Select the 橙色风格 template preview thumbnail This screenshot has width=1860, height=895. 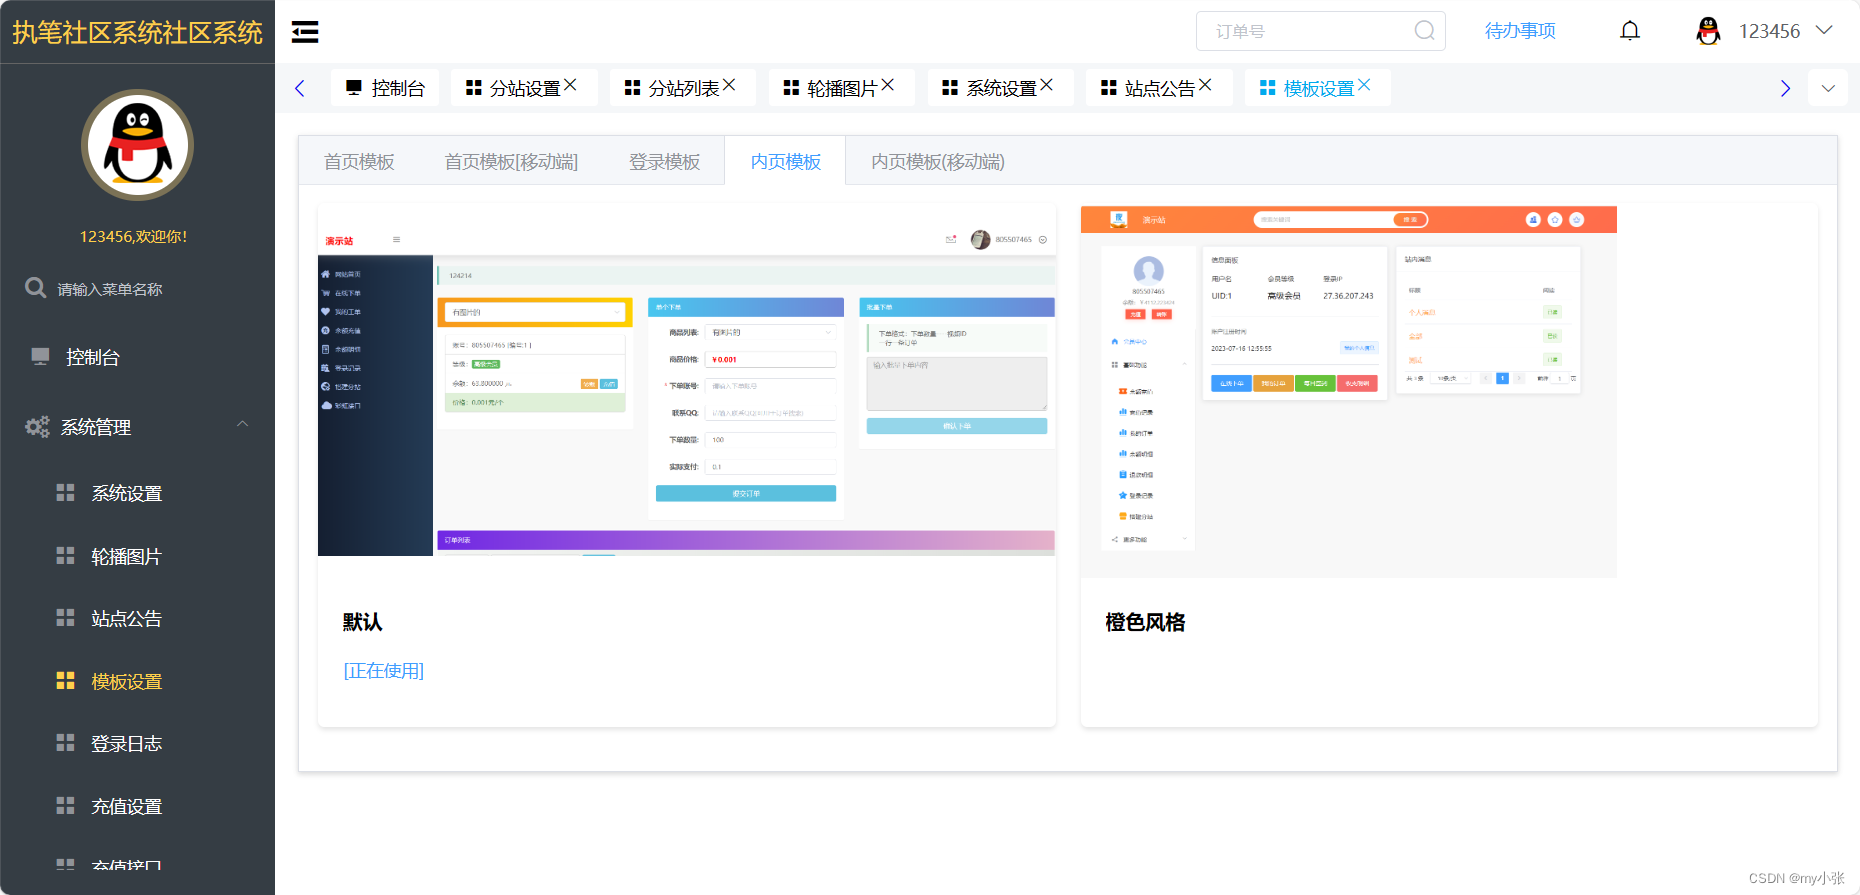[1349, 392]
